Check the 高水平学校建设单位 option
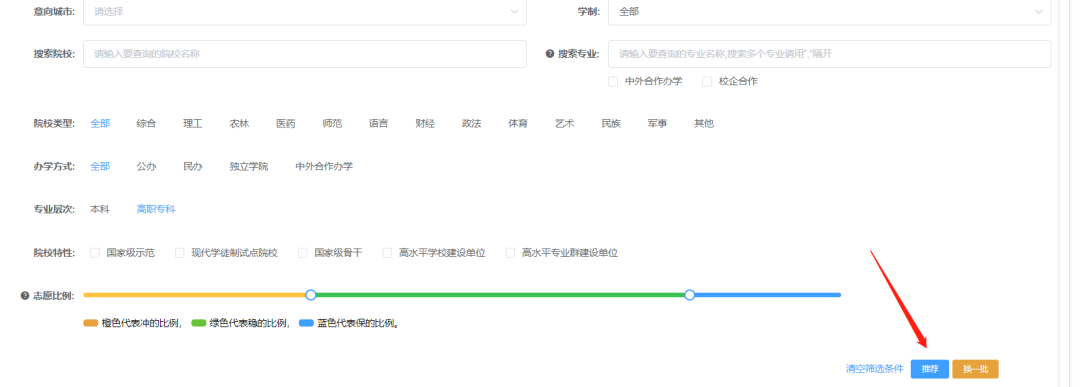The height and width of the screenshot is (387, 1080). tap(388, 253)
